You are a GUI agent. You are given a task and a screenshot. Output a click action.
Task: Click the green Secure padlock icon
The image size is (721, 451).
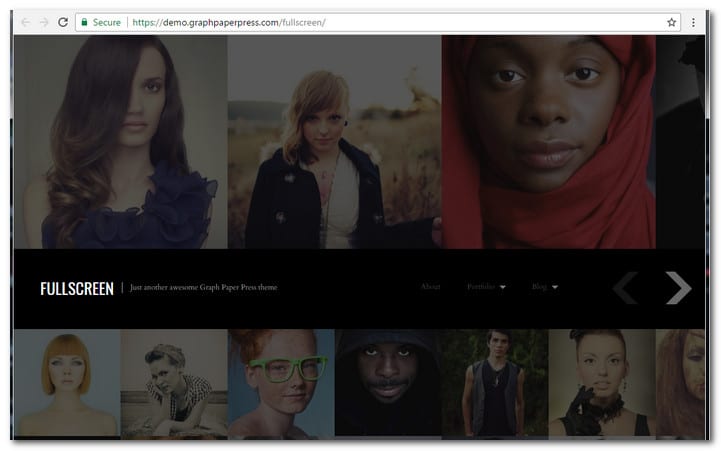(85, 22)
